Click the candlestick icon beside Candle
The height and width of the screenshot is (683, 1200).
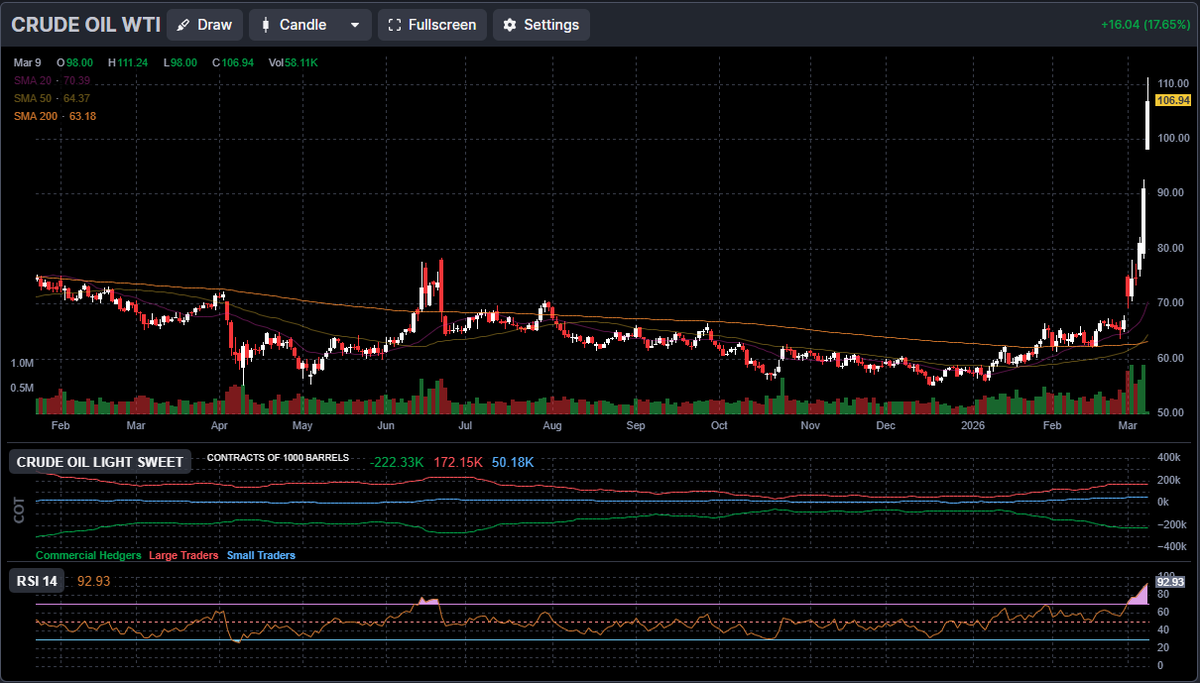pos(266,25)
